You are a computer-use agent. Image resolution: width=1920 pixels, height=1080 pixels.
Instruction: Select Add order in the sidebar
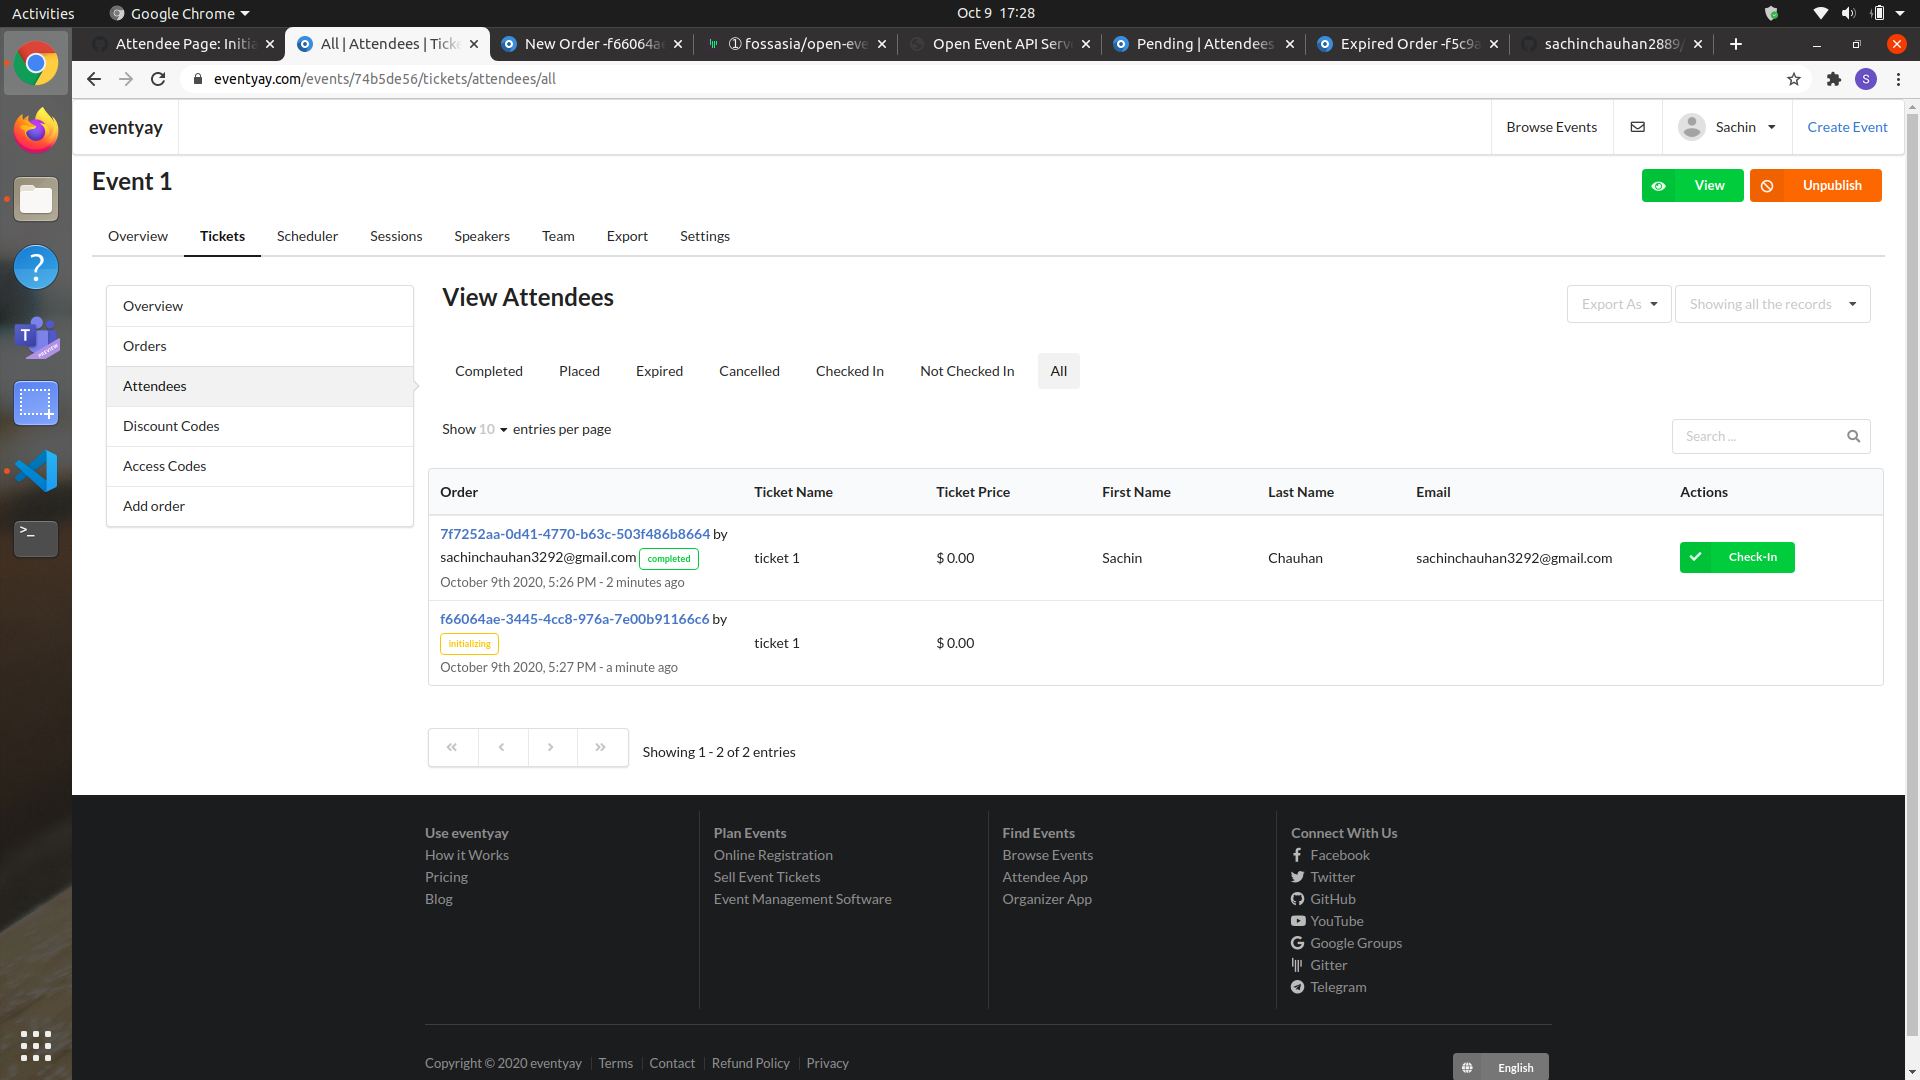click(x=260, y=506)
